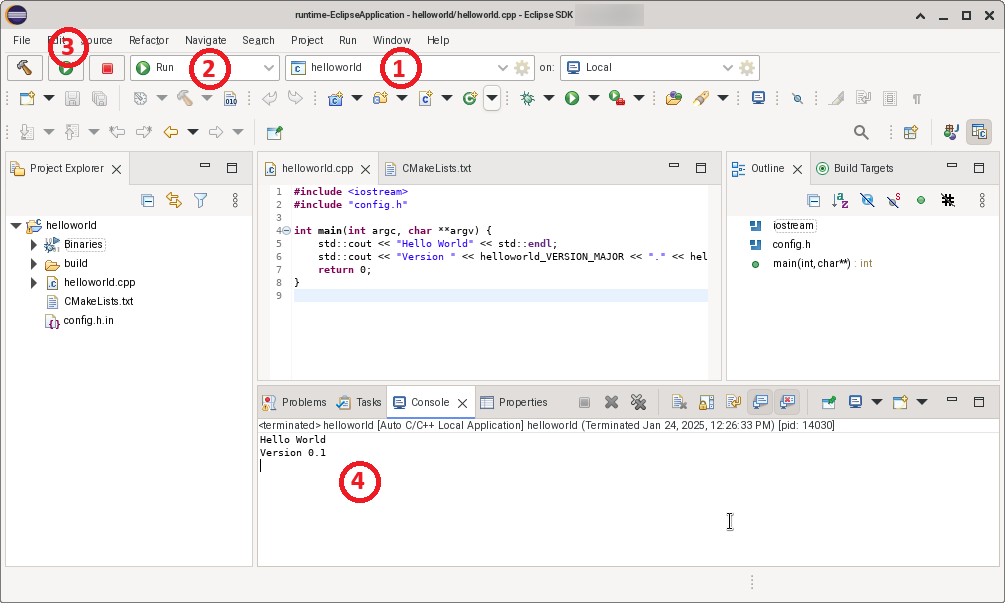Toggle Hide Inactive Elements hash icon
Viewport: 1005px width, 603px height.
[x=948, y=201]
